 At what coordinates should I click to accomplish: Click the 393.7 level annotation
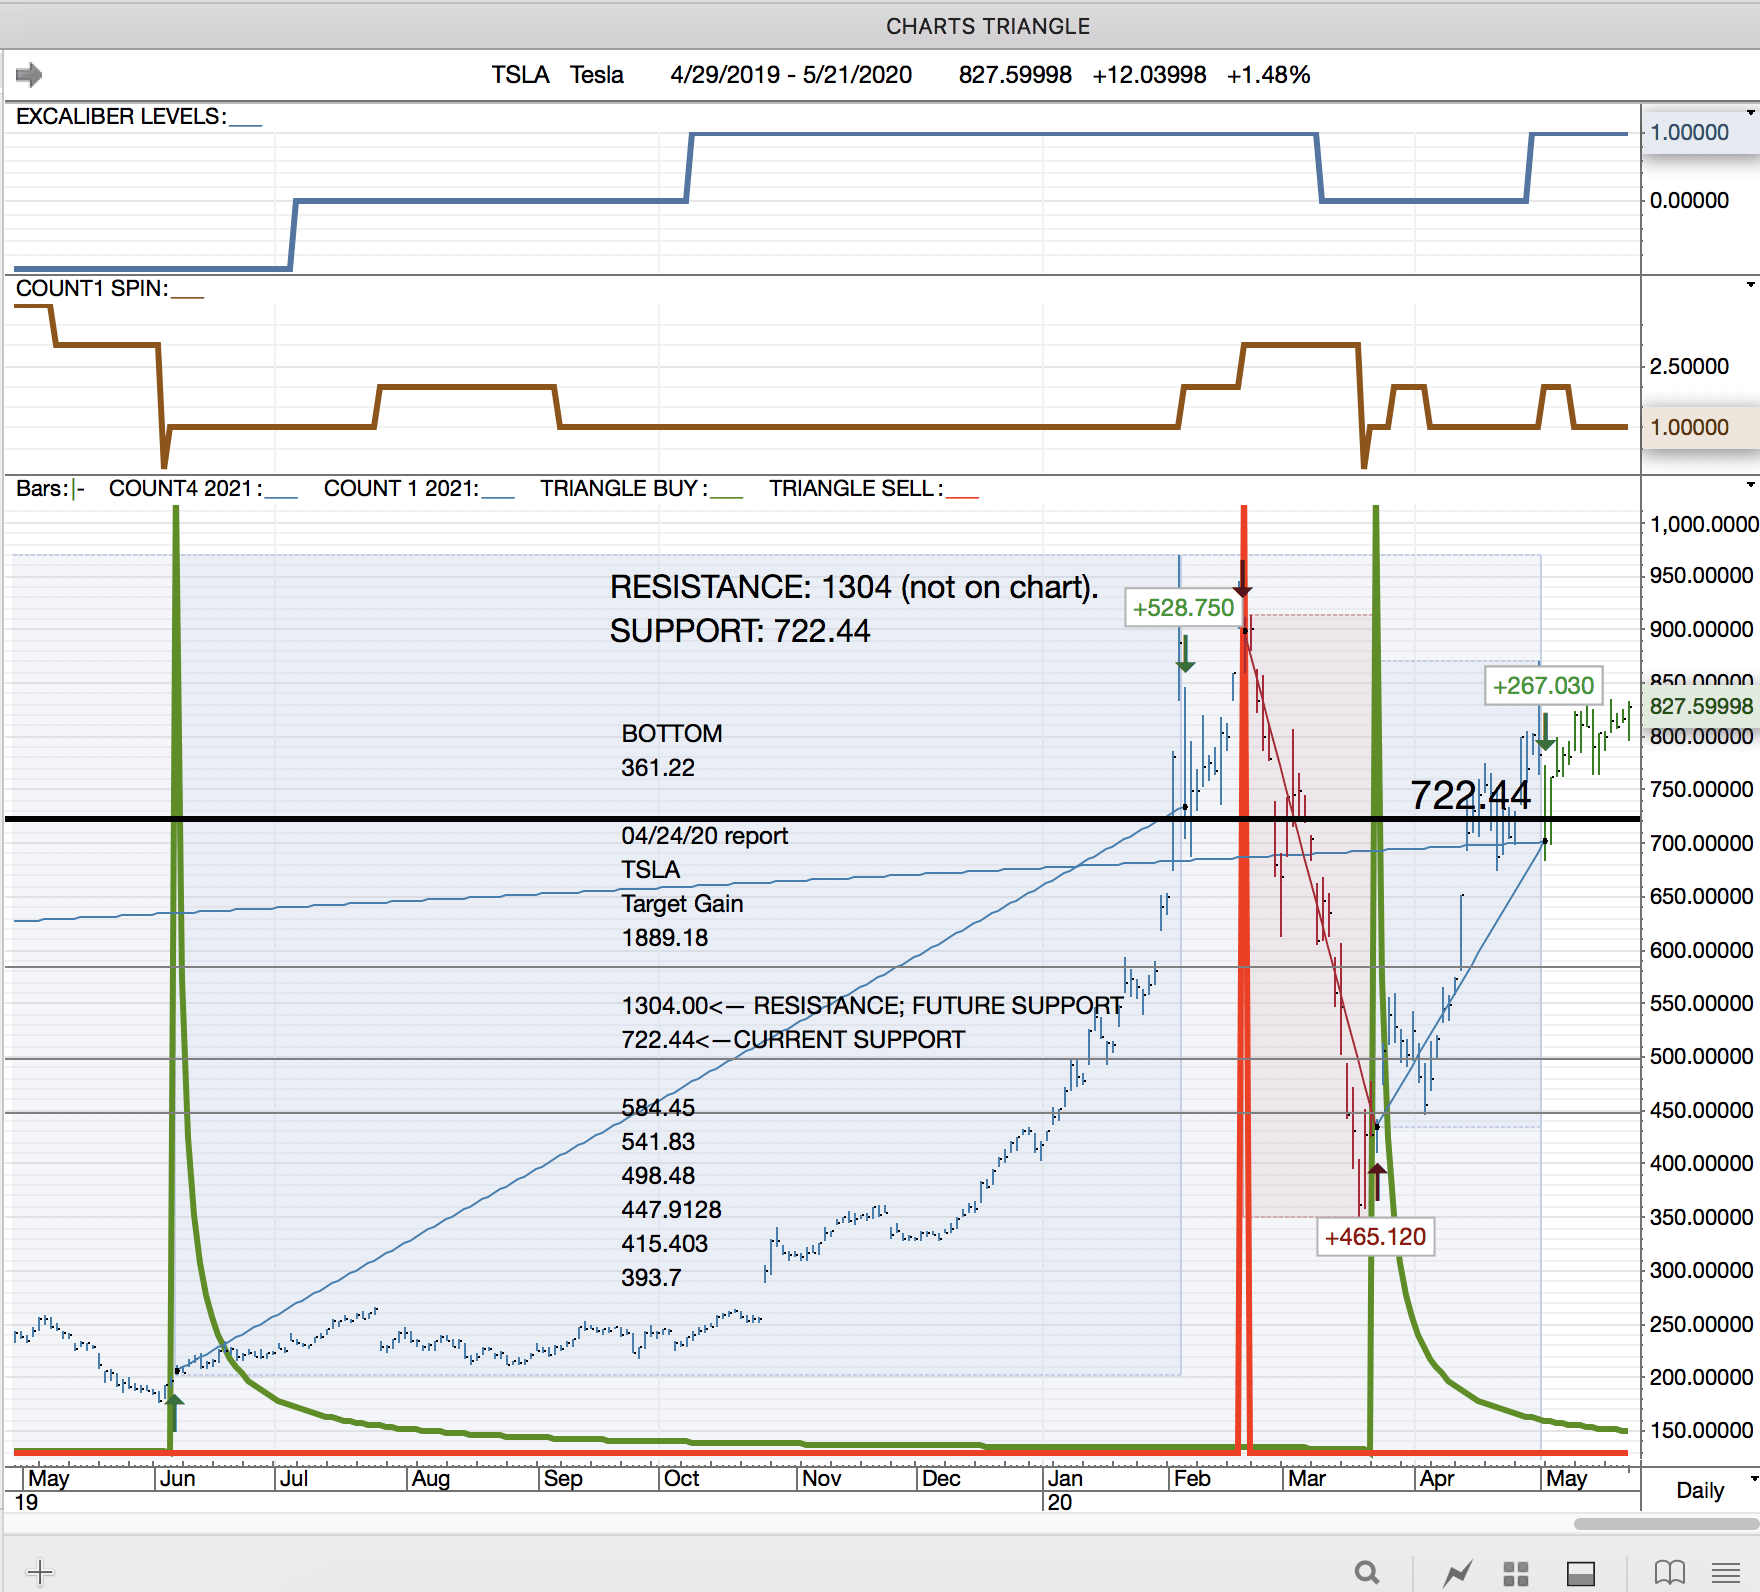(x=651, y=1278)
